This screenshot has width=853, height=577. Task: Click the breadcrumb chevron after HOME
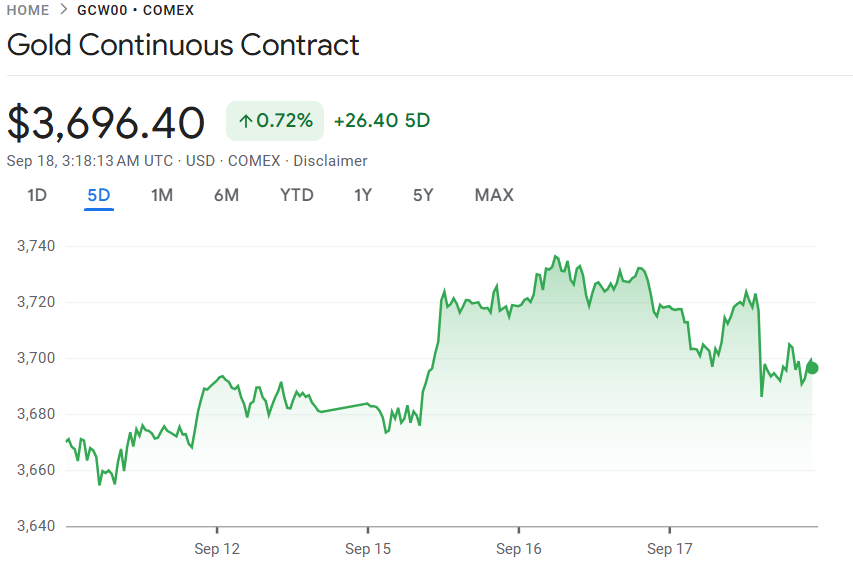tap(63, 10)
